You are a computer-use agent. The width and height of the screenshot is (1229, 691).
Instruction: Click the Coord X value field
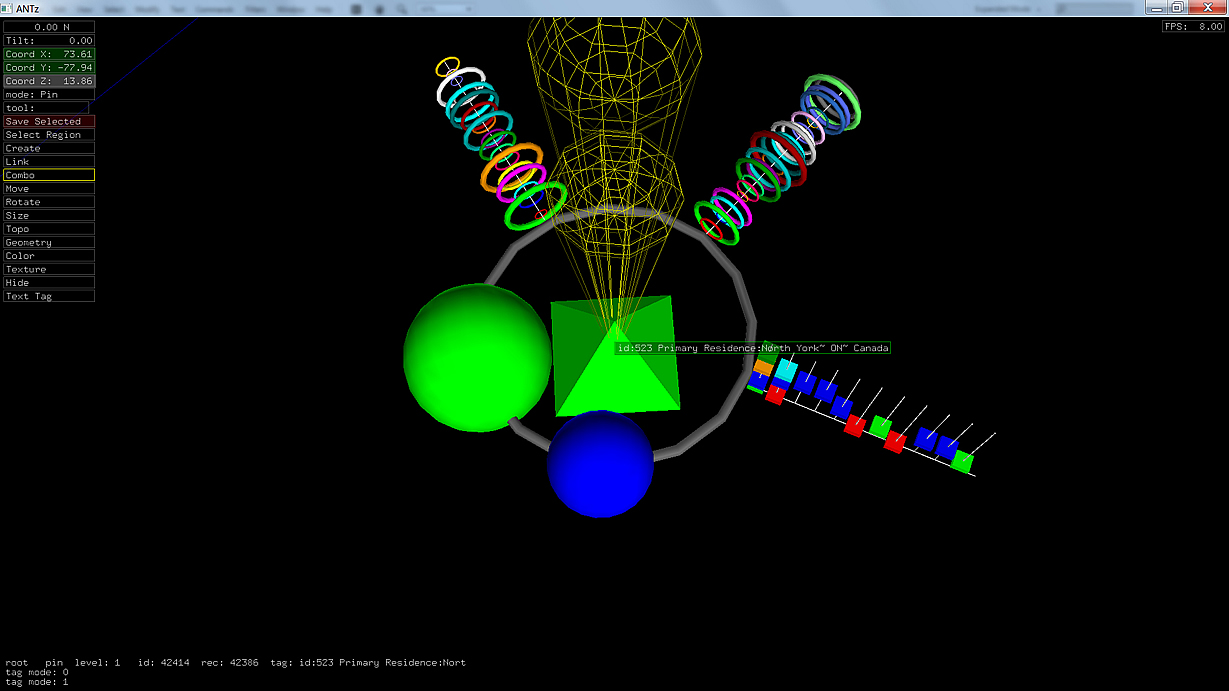49,54
